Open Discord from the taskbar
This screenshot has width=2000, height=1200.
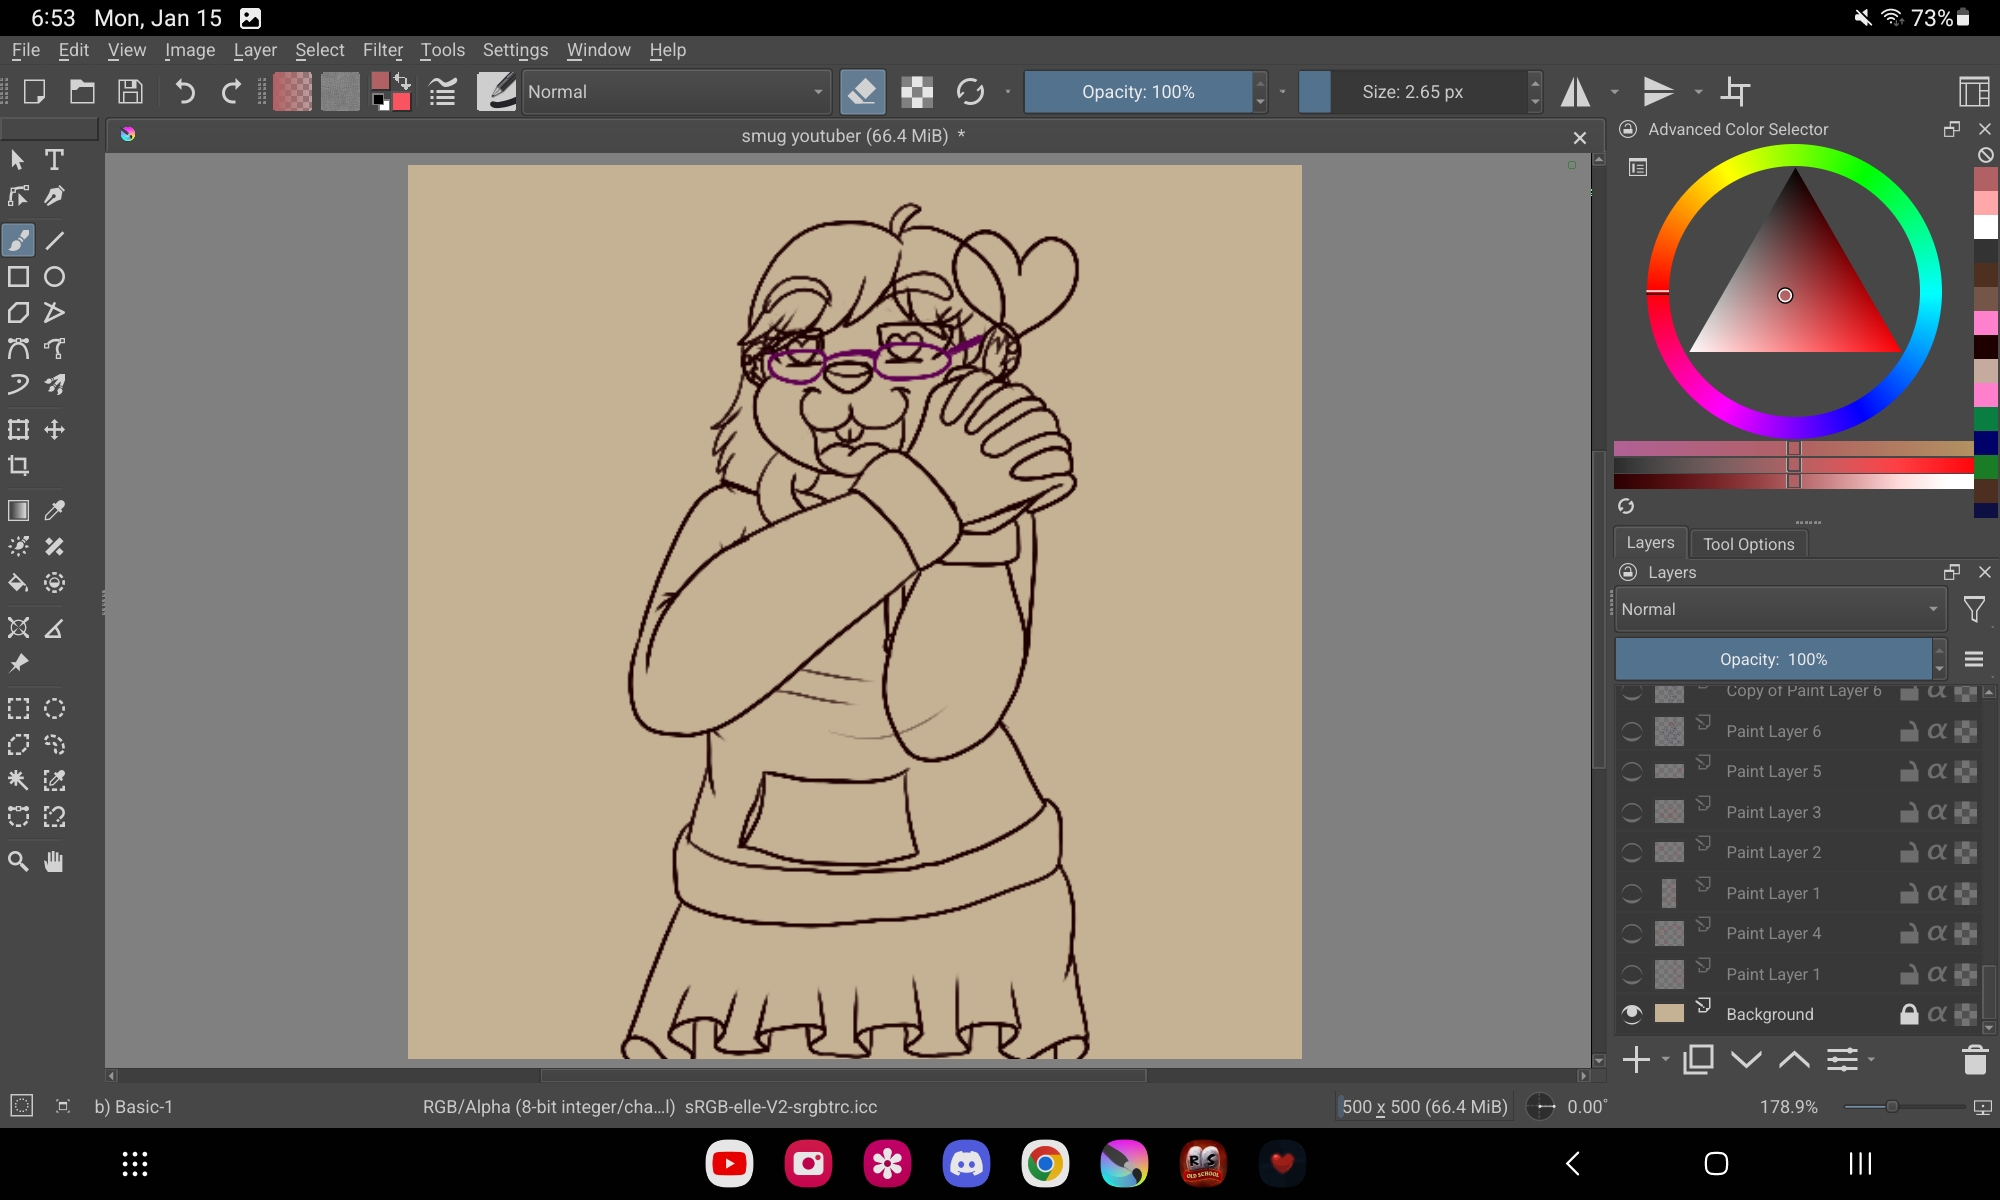point(966,1164)
